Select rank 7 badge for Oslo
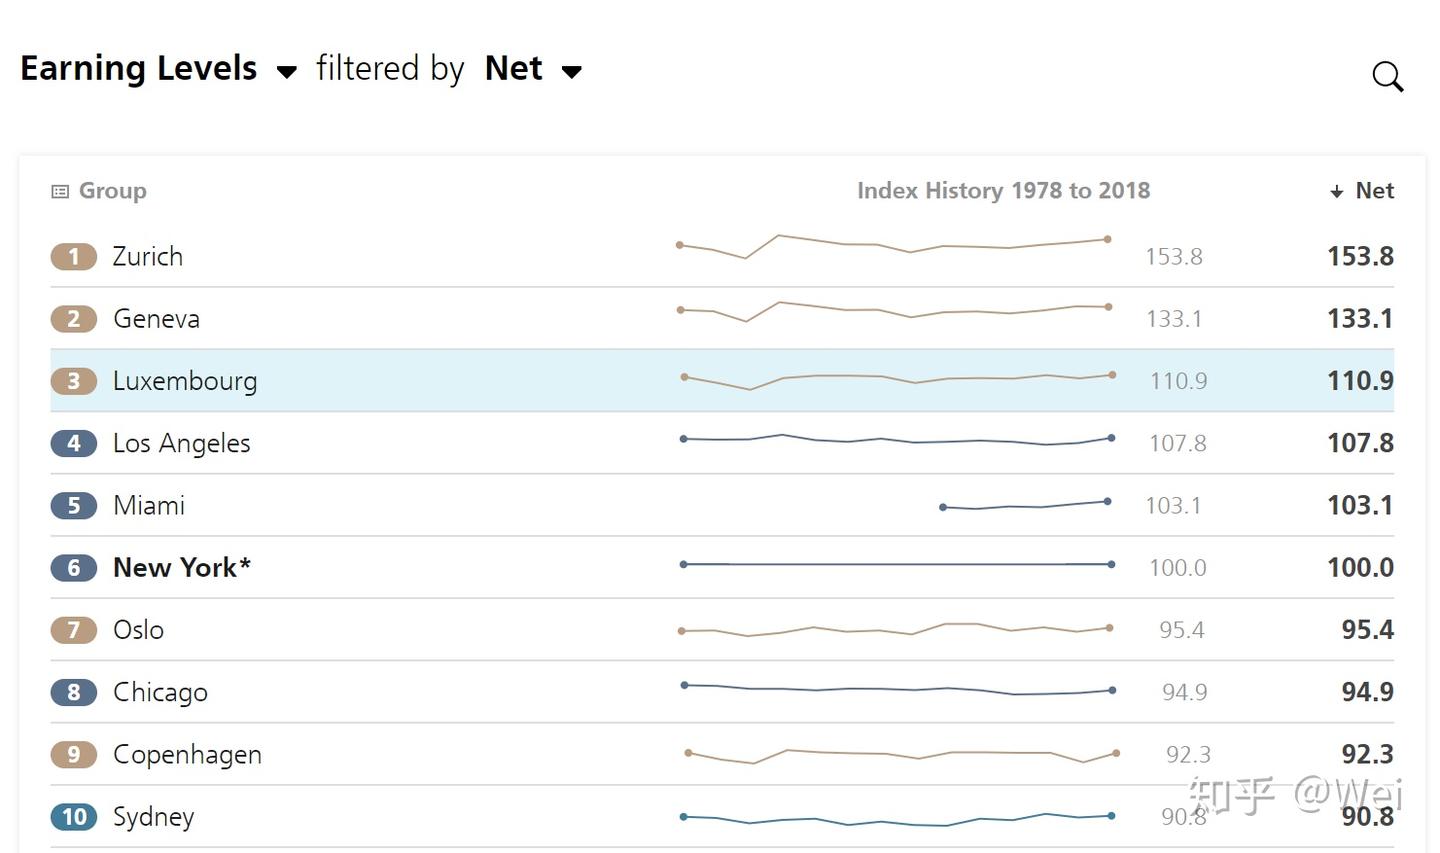The image size is (1440, 853). (73, 630)
